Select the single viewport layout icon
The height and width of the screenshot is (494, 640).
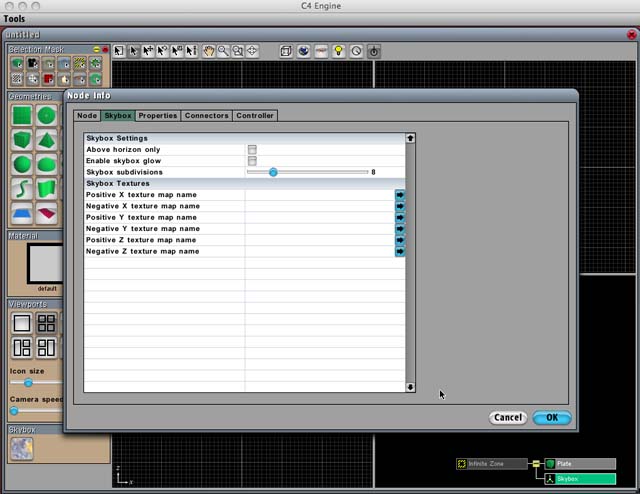tap(21, 323)
